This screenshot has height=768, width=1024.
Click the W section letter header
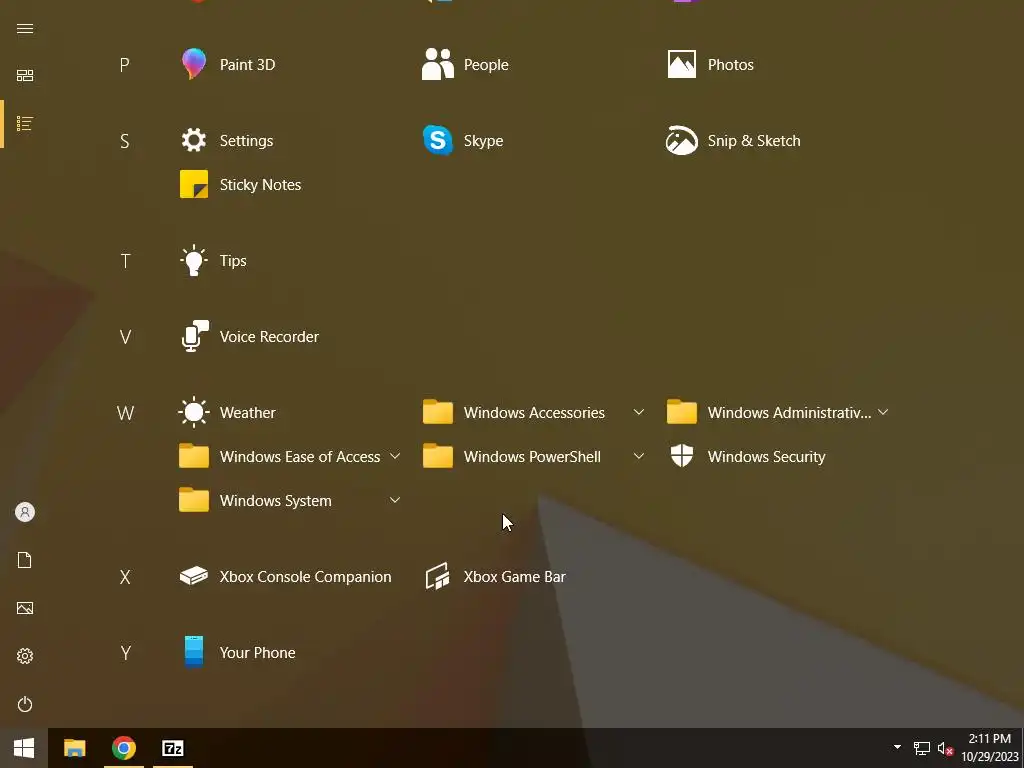[125, 413]
